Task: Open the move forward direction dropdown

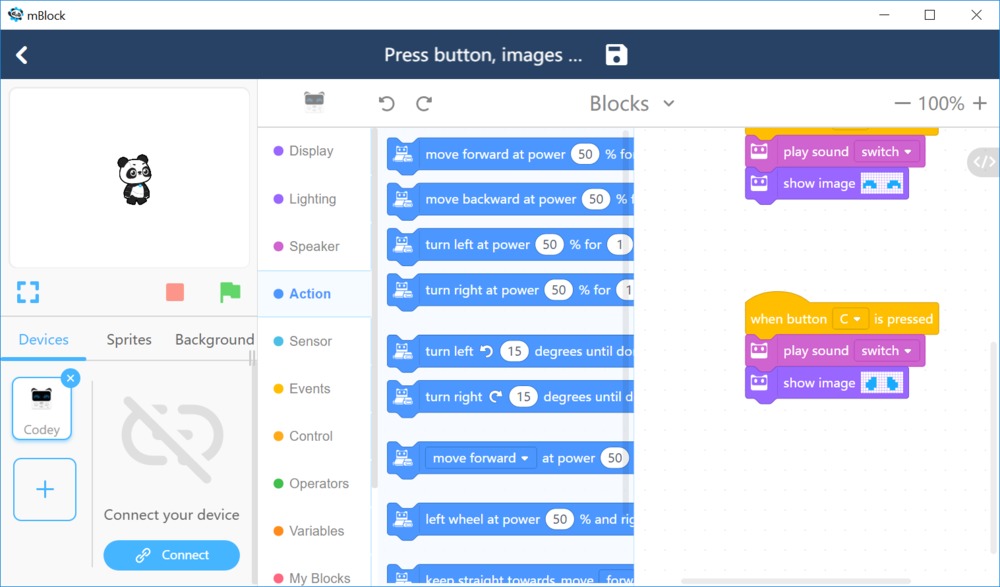Action: click(x=480, y=458)
